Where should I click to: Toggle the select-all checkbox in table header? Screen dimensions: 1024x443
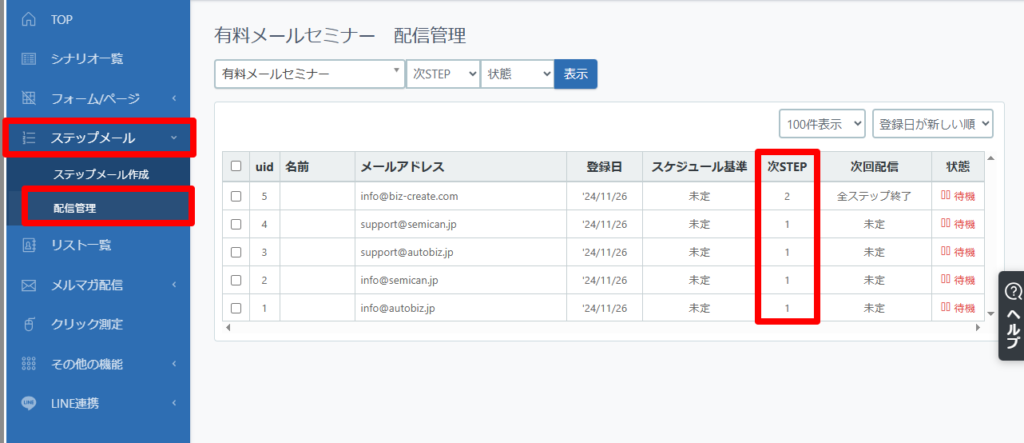(x=236, y=167)
